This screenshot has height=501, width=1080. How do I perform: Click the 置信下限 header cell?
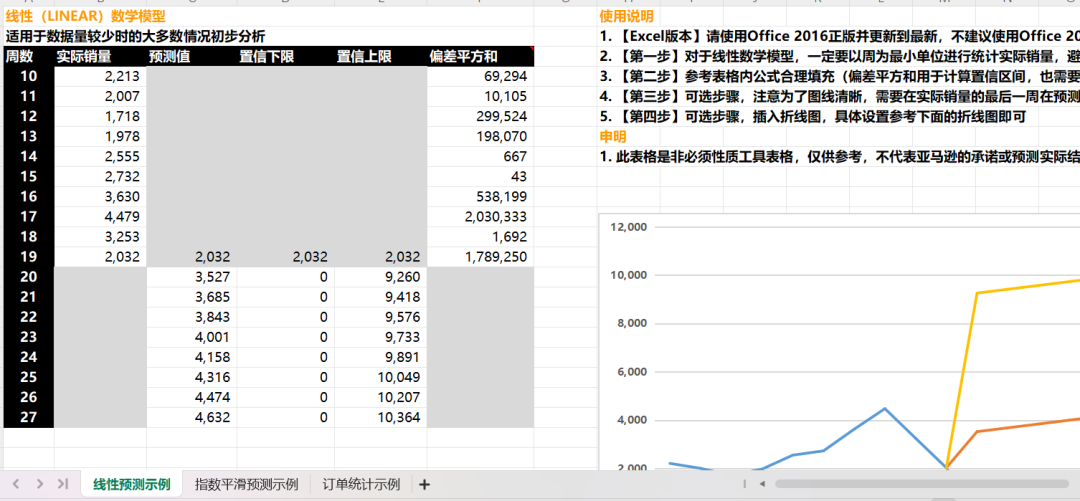pyautogui.click(x=285, y=57)
